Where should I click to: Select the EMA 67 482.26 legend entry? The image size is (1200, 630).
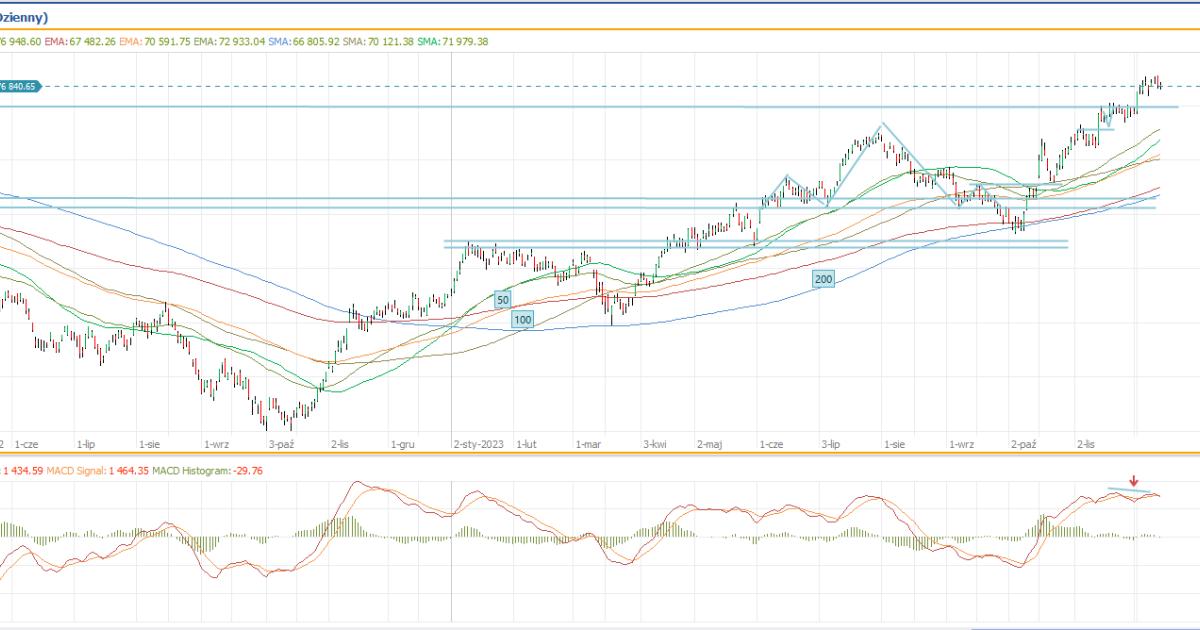(x=80, y=41)
